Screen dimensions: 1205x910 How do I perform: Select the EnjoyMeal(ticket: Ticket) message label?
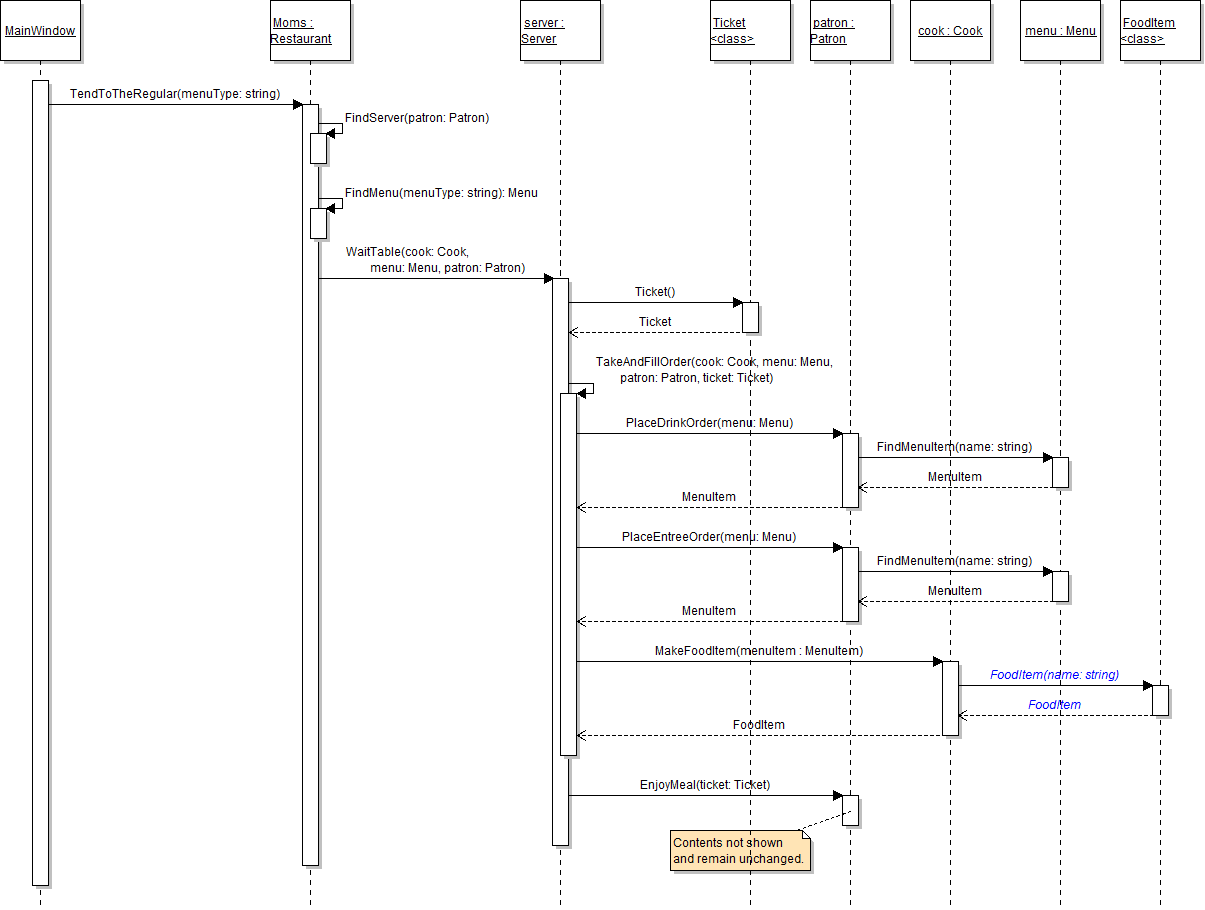(705, 785)
